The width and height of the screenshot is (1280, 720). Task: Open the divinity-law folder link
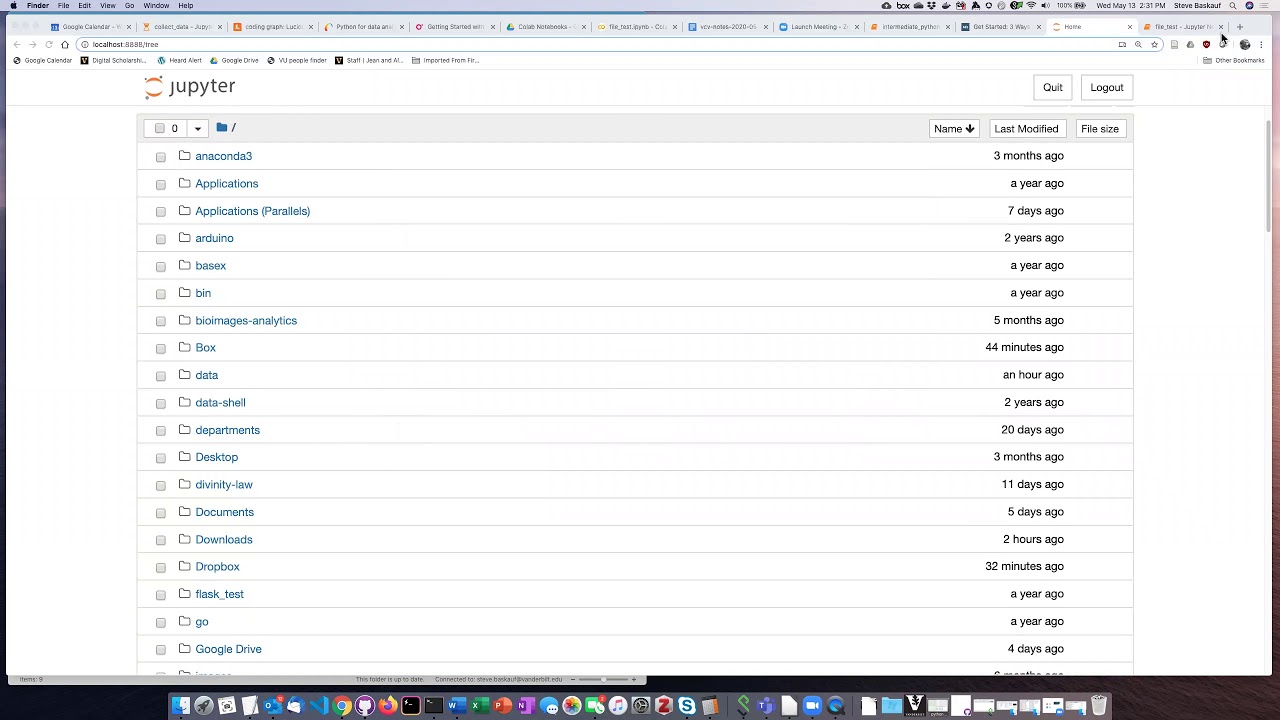224,484
